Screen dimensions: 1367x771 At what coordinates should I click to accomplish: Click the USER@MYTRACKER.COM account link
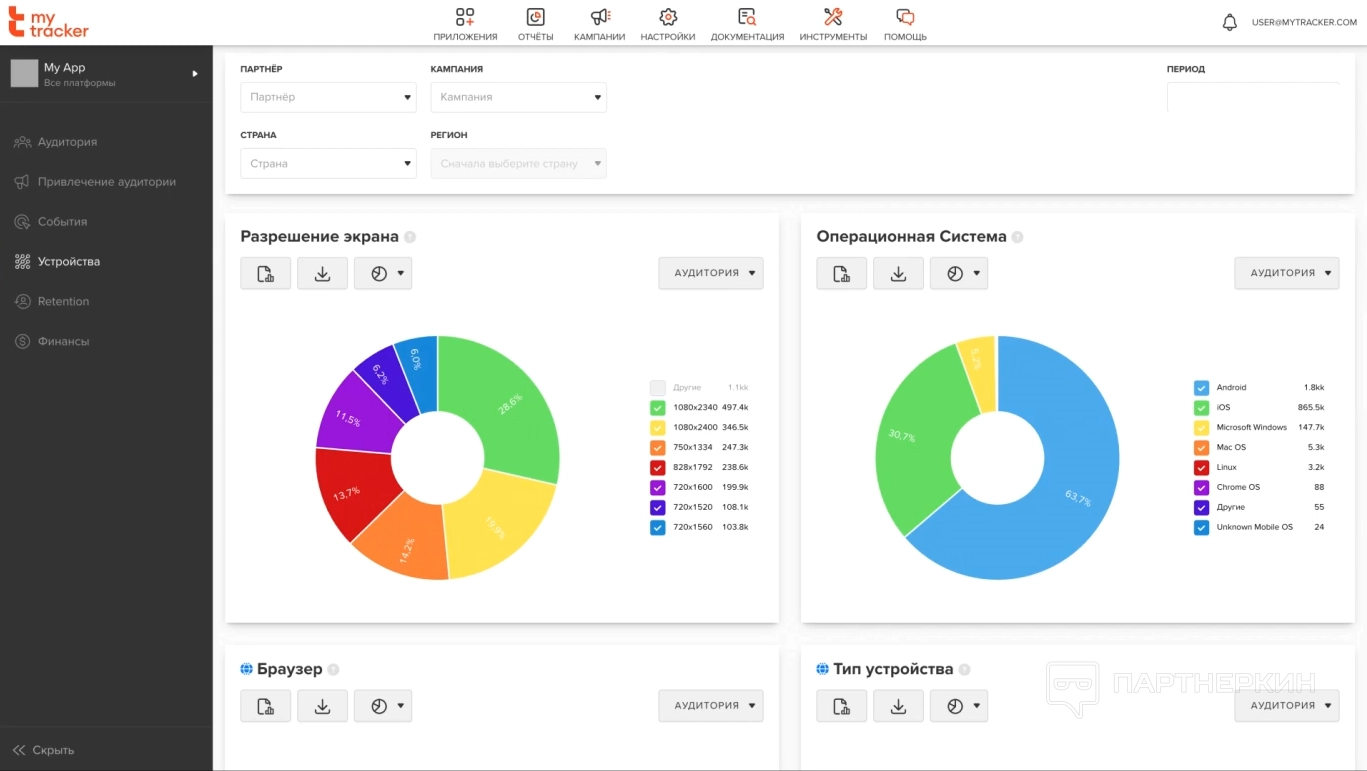coord(1304,22)
